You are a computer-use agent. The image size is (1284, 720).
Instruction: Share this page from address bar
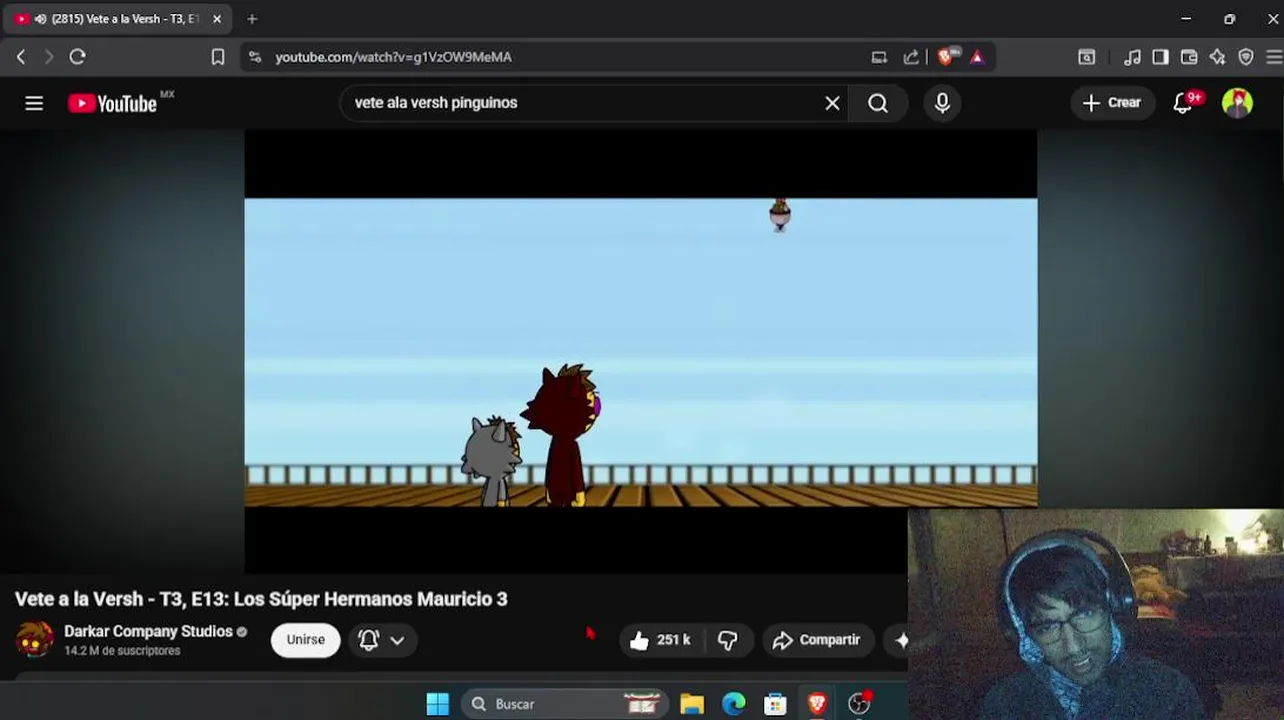pos(911,57)
